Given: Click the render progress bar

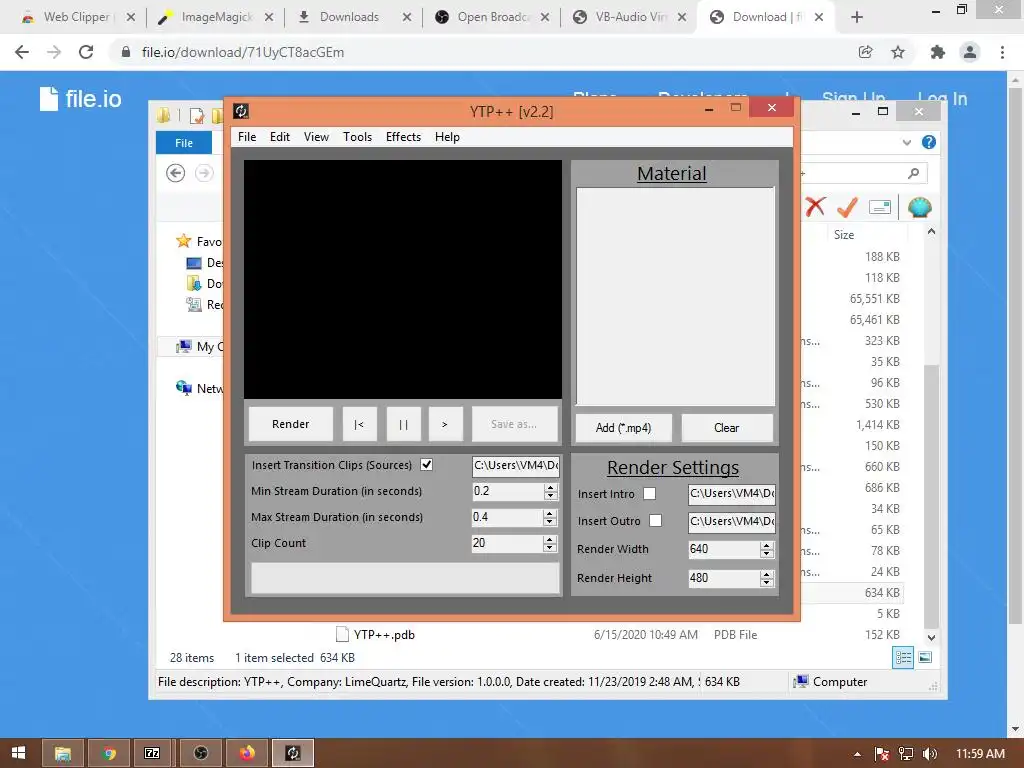Looking at the screenshot, I should click(x=405, y=578).
